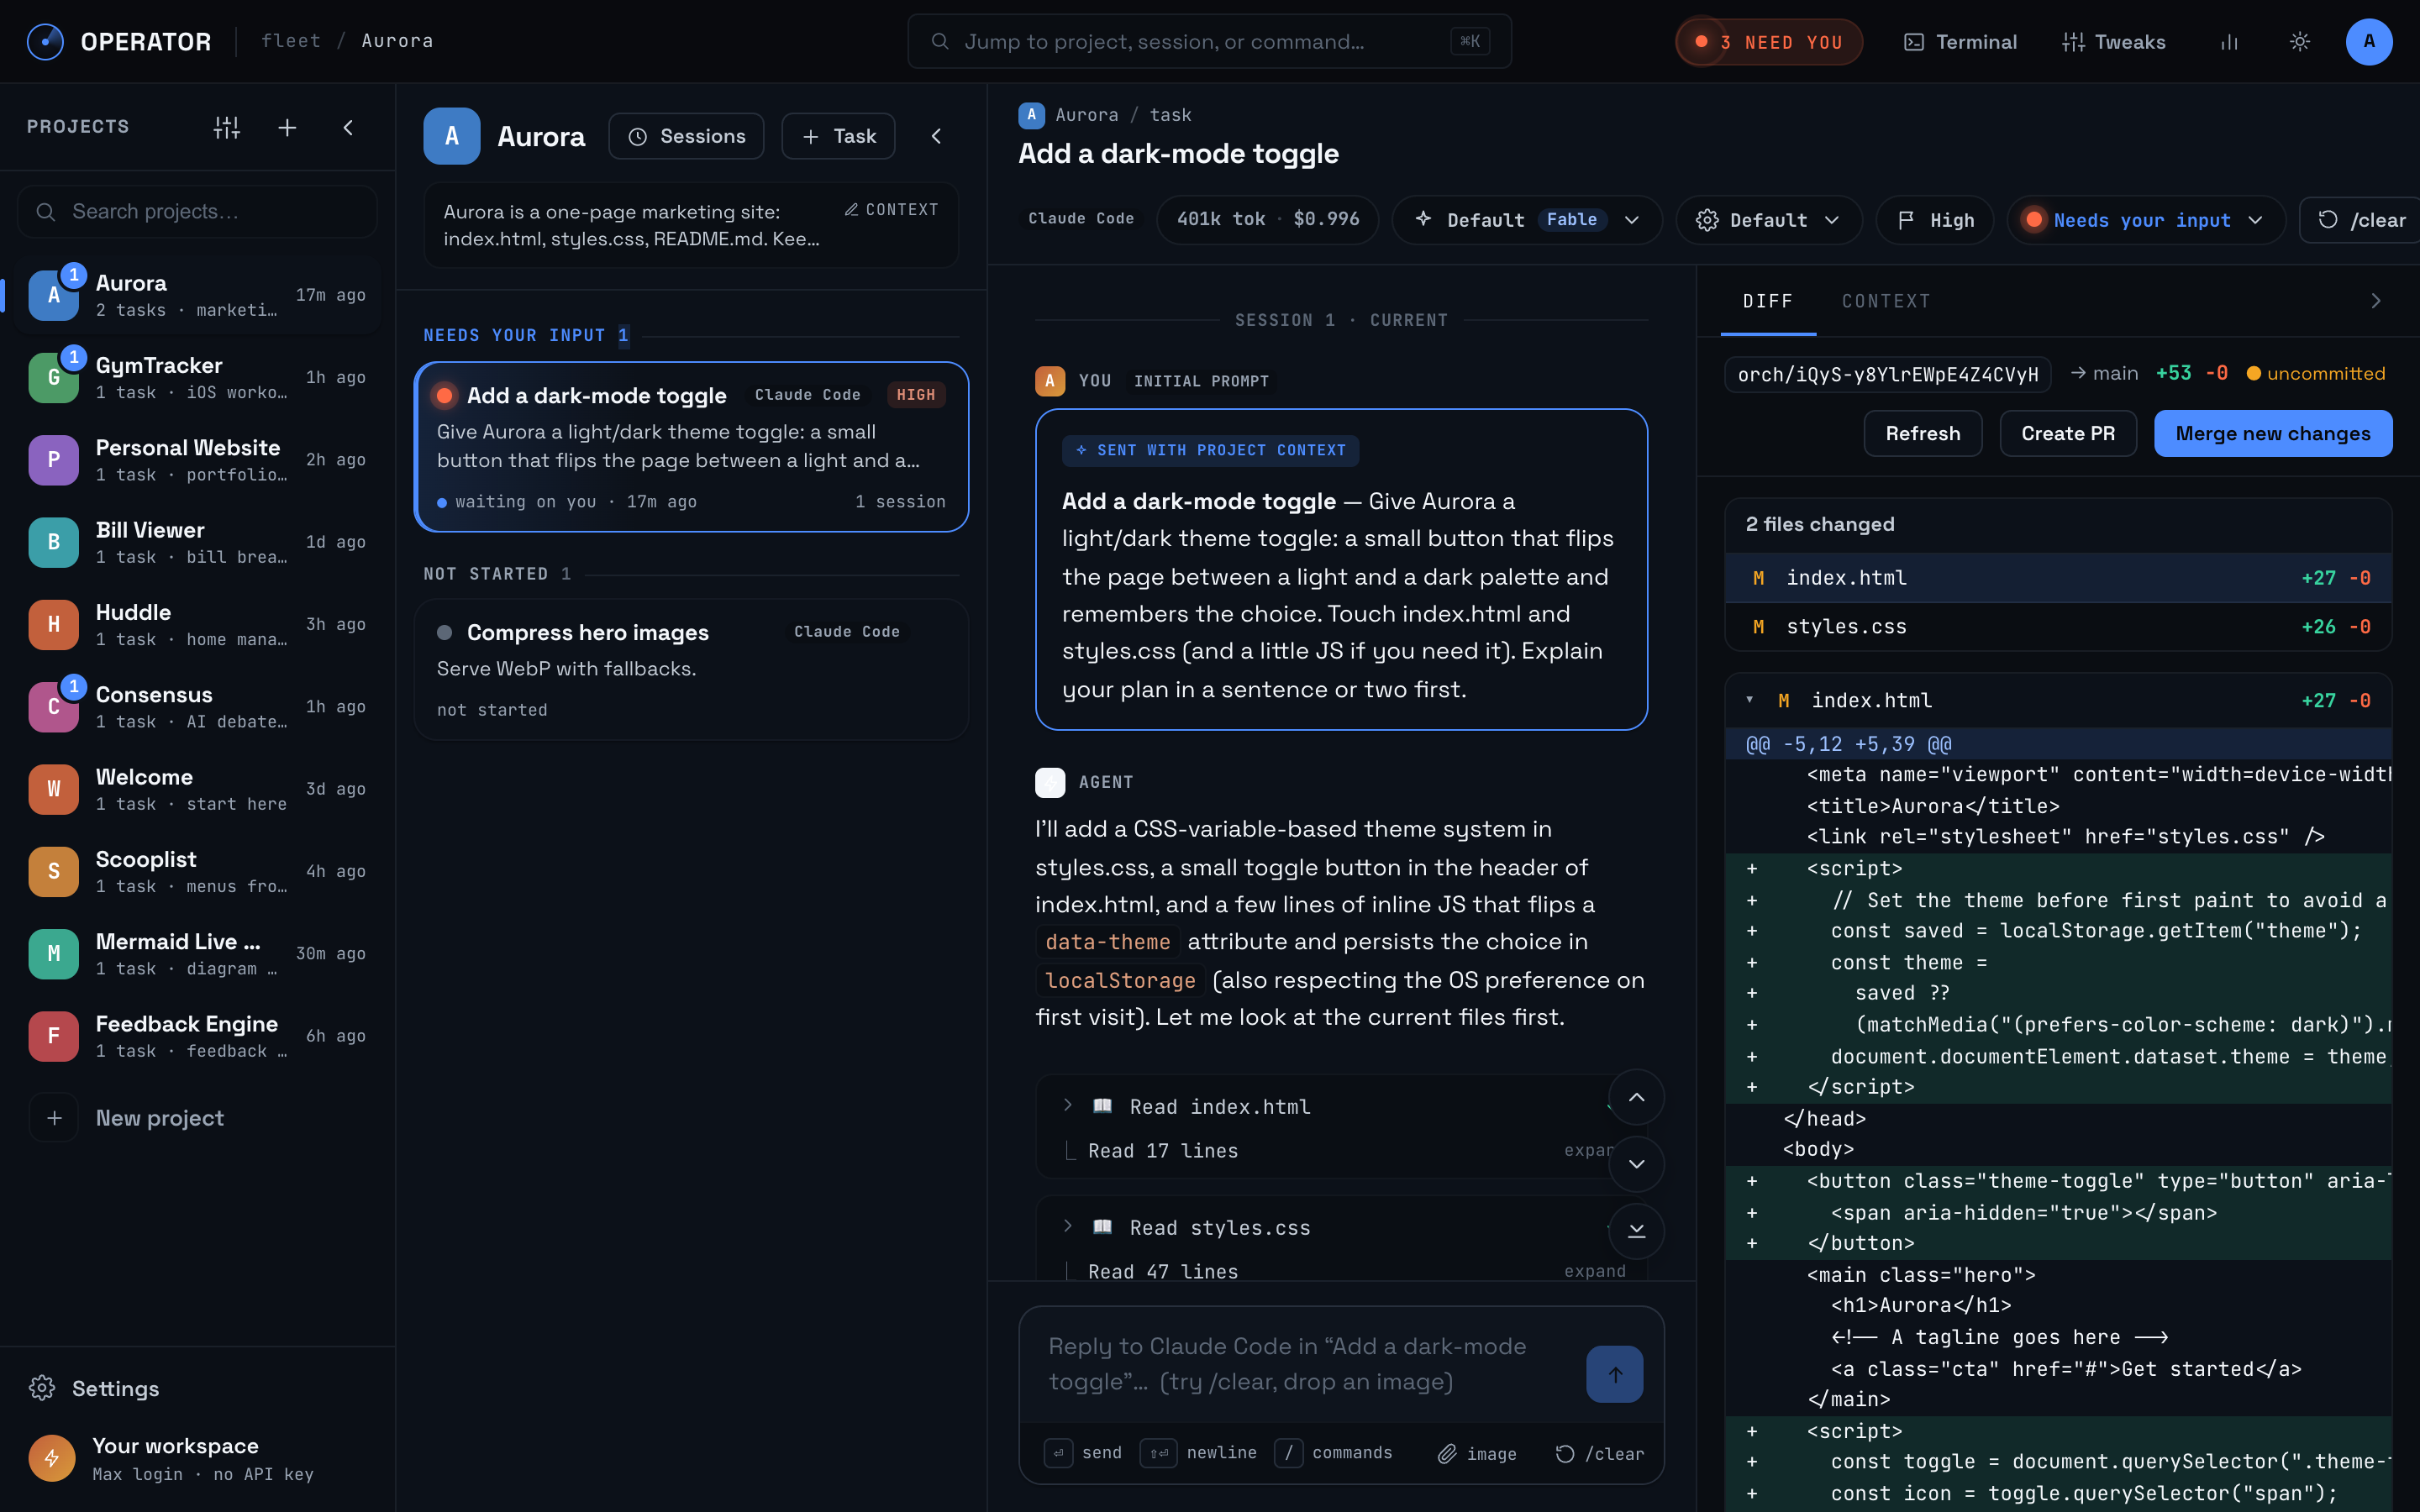Click expand on Read 47 lines

click(x=1594, y=1271)
